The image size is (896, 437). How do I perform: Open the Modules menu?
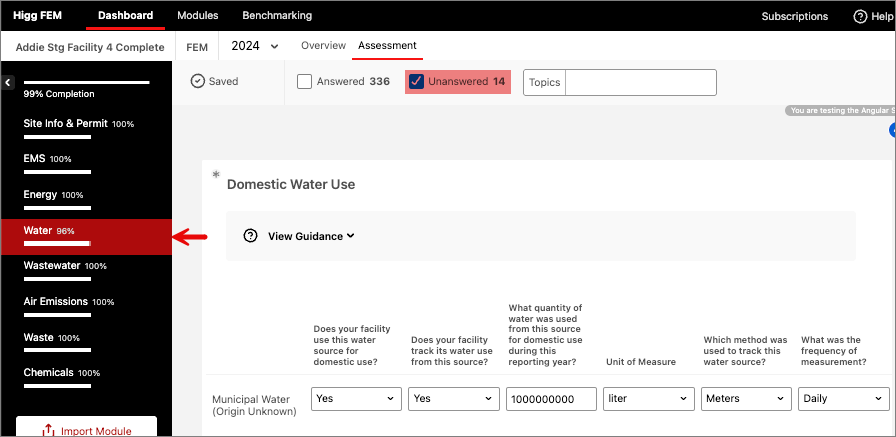click(198, 16)
